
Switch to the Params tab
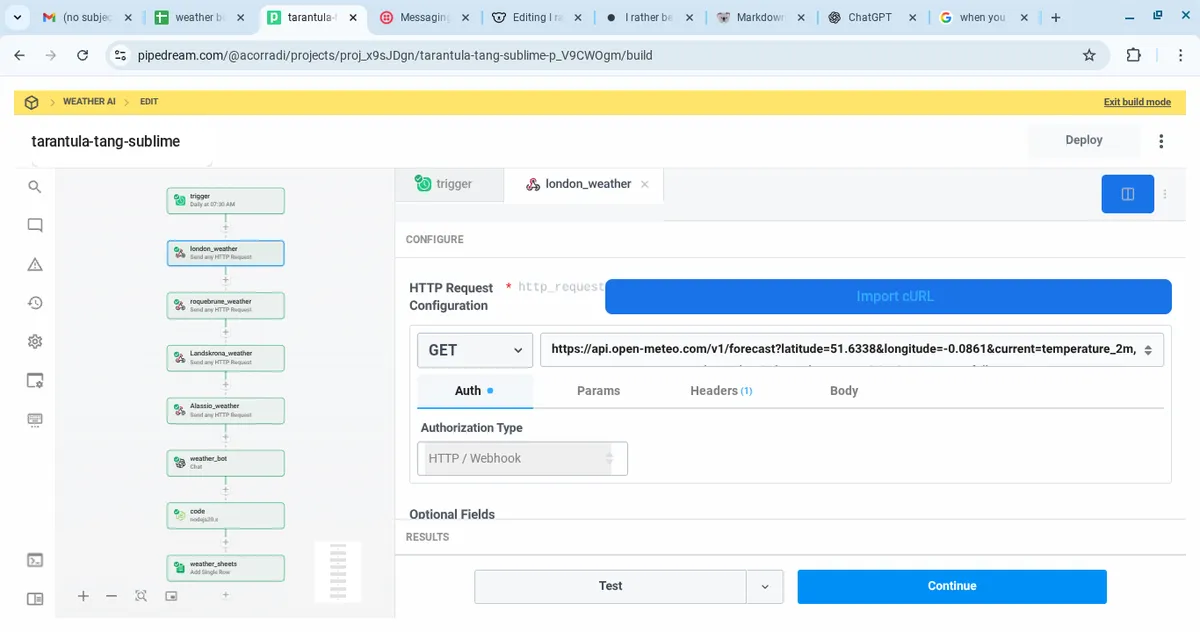[598, 391]
